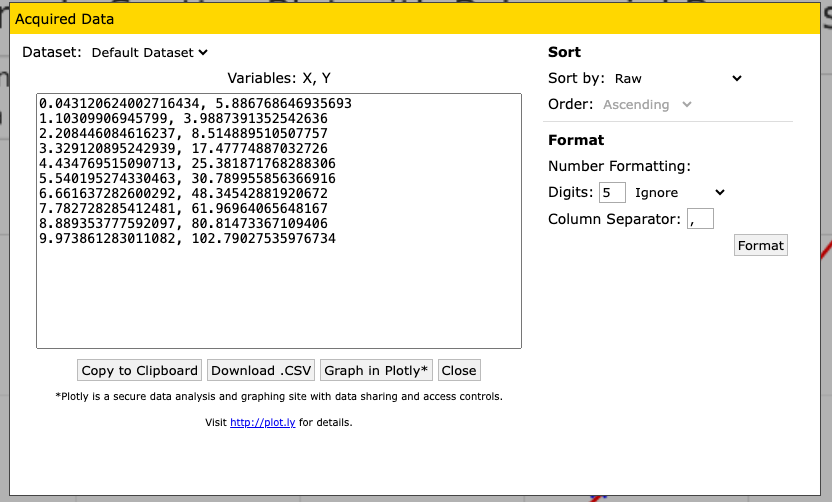
Task: Open the Ignore number formatting dropdown
Action: [x=679, y=193]
